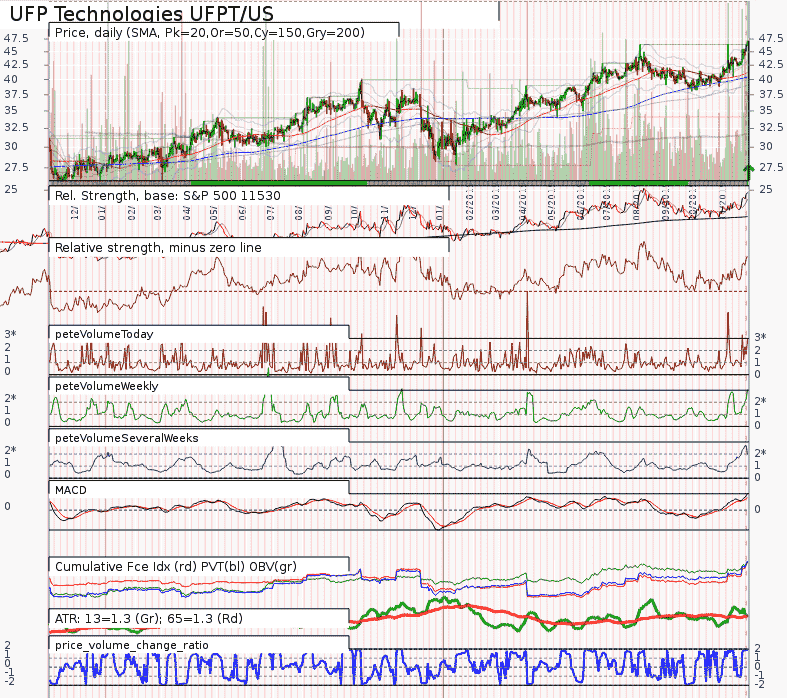Click -2 on right axis of price_volume_change_ratio
The image size is (787, 698).
[x=759, y=684]
